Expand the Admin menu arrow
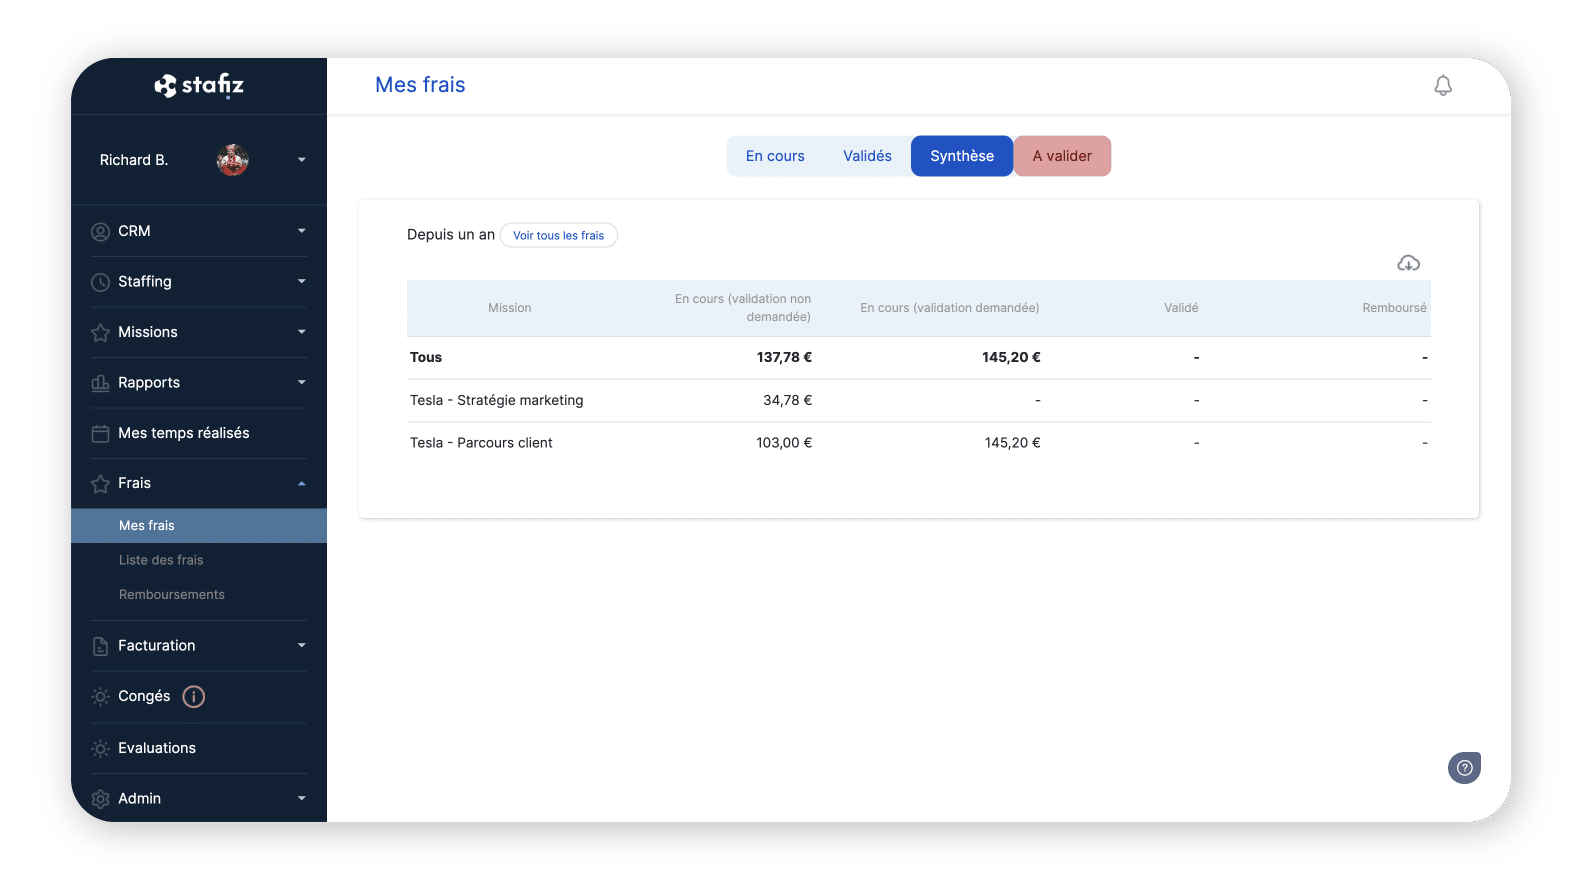Screen dimensions: 1583x878 (302, 798)
